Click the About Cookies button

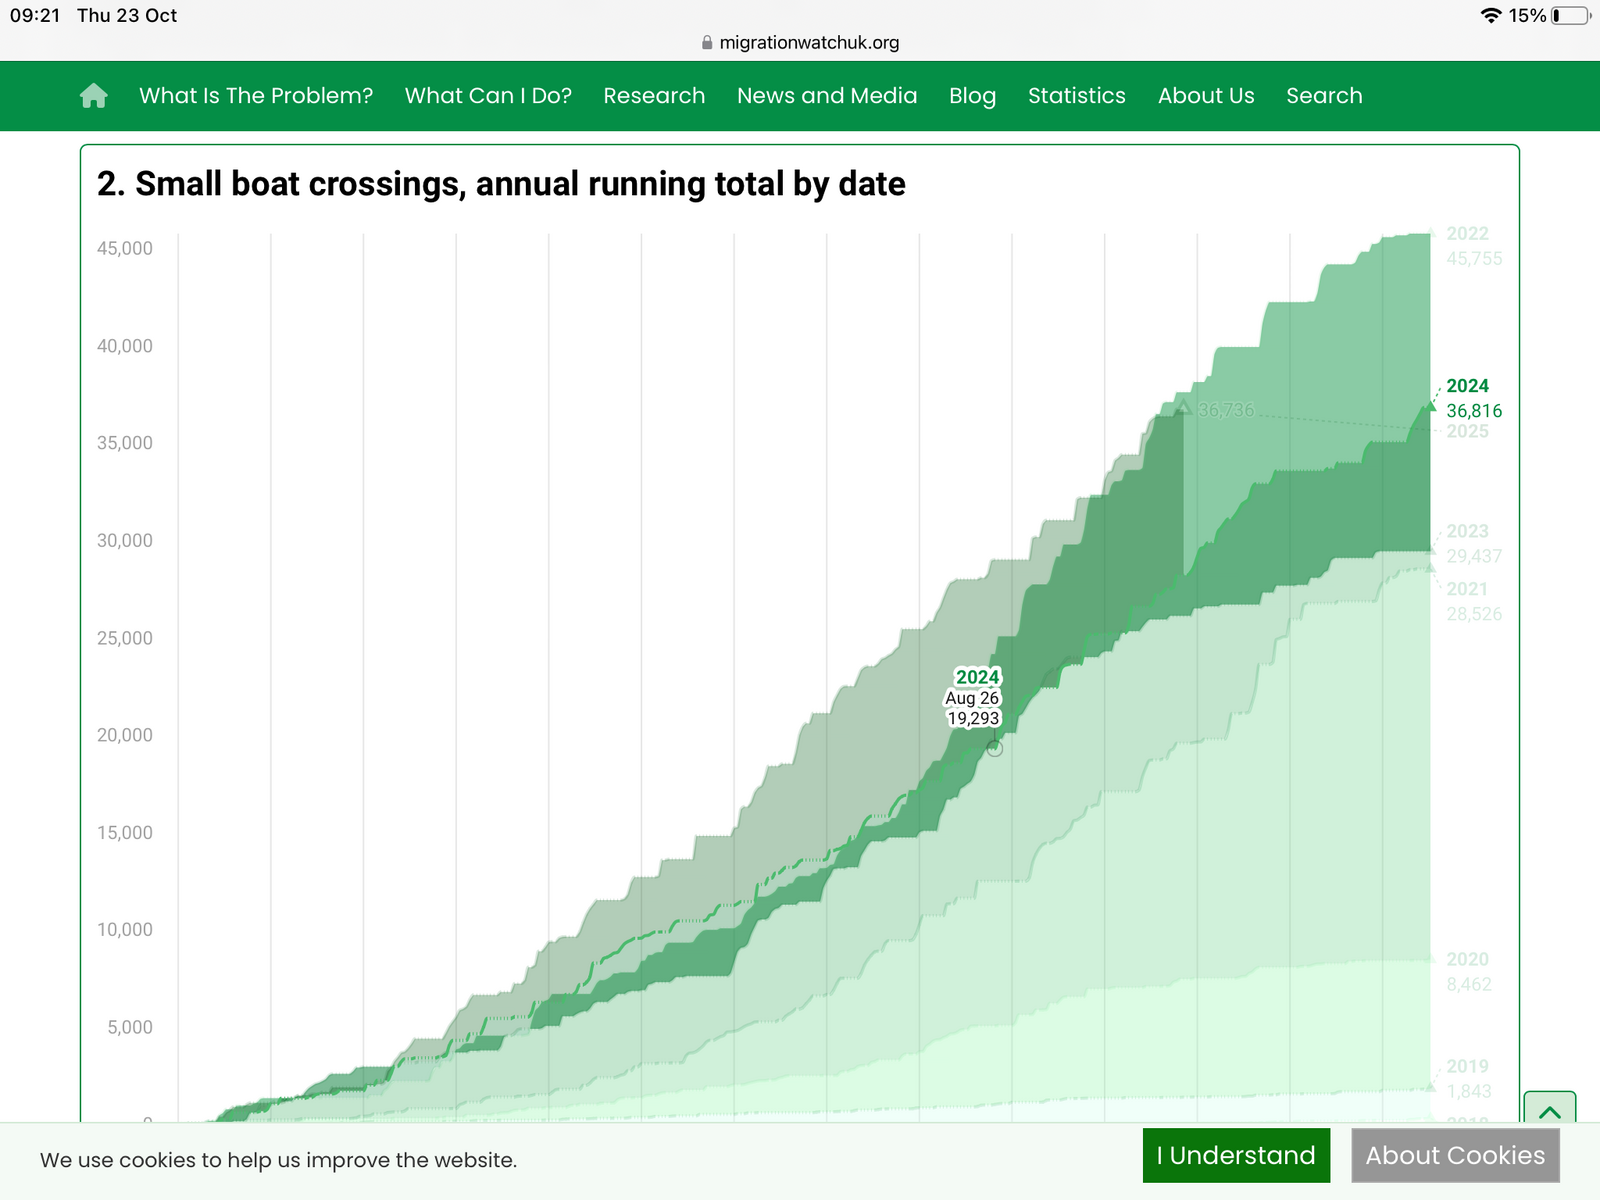(x=1455, y=1156)
